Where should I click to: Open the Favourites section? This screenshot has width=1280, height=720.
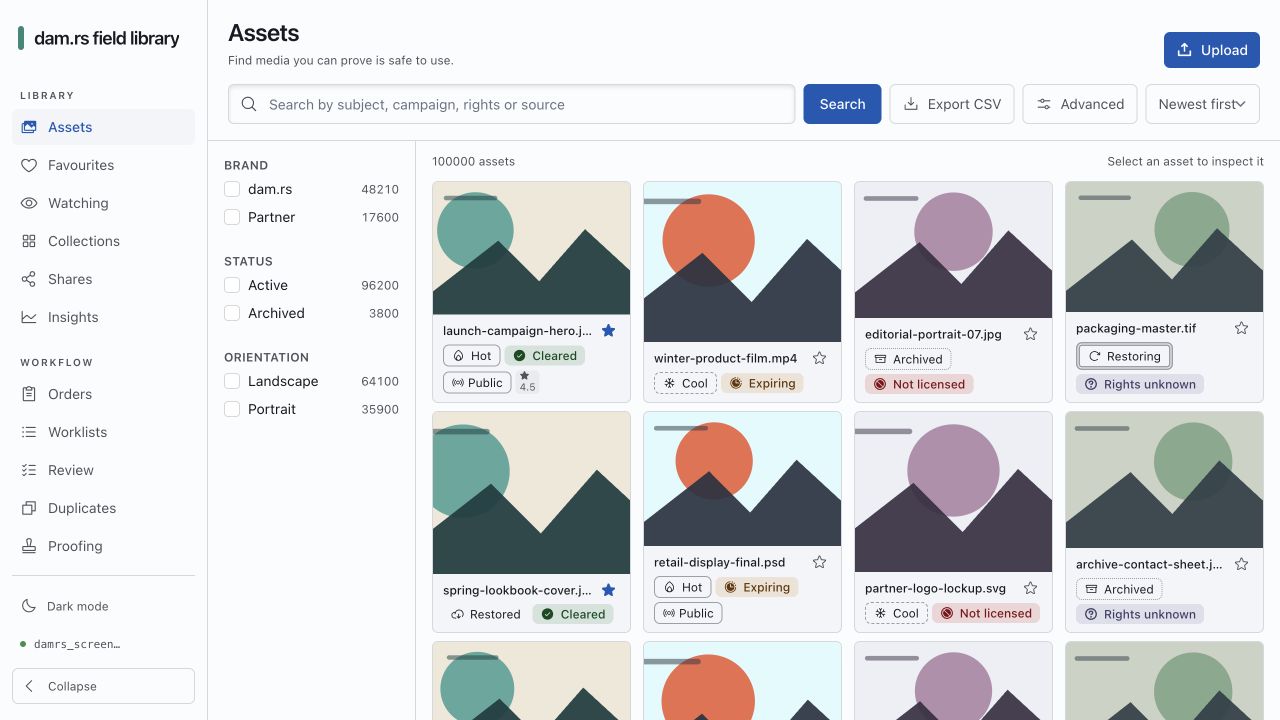pos(103,165)
